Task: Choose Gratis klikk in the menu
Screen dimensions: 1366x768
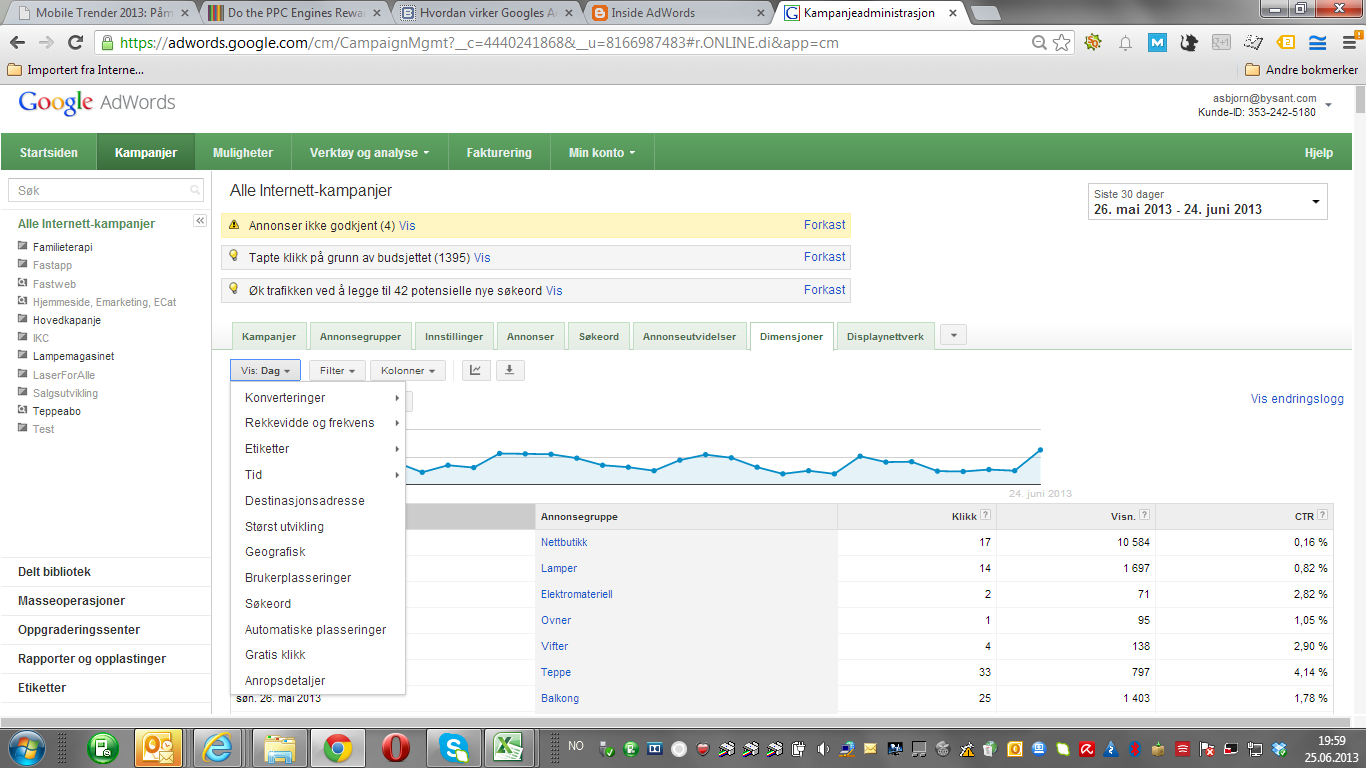Action: (318, 655)
